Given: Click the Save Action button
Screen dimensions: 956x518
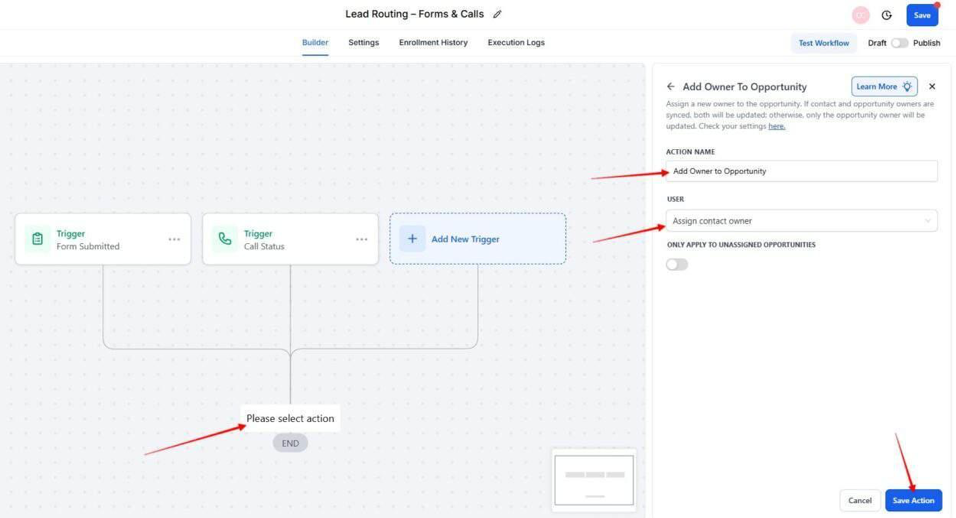Looking at the screenshot, I should pos(913,500).
